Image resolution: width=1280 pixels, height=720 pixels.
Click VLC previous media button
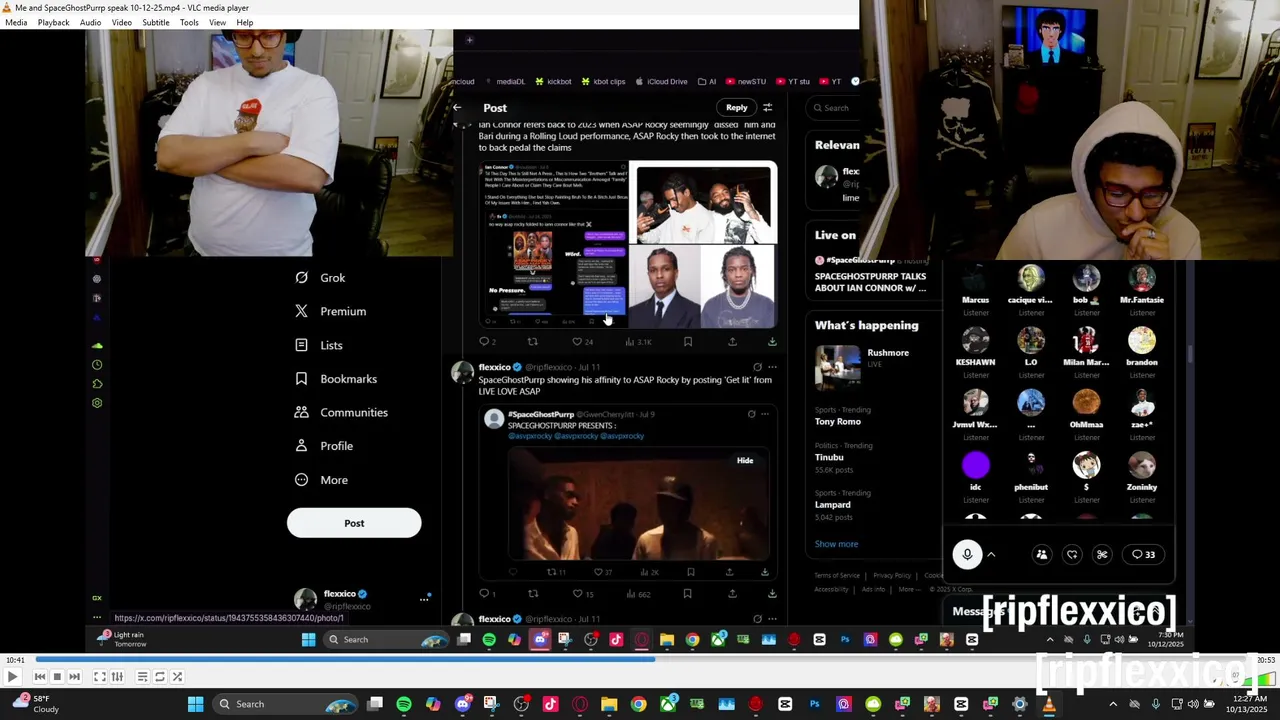pos(40,677)
